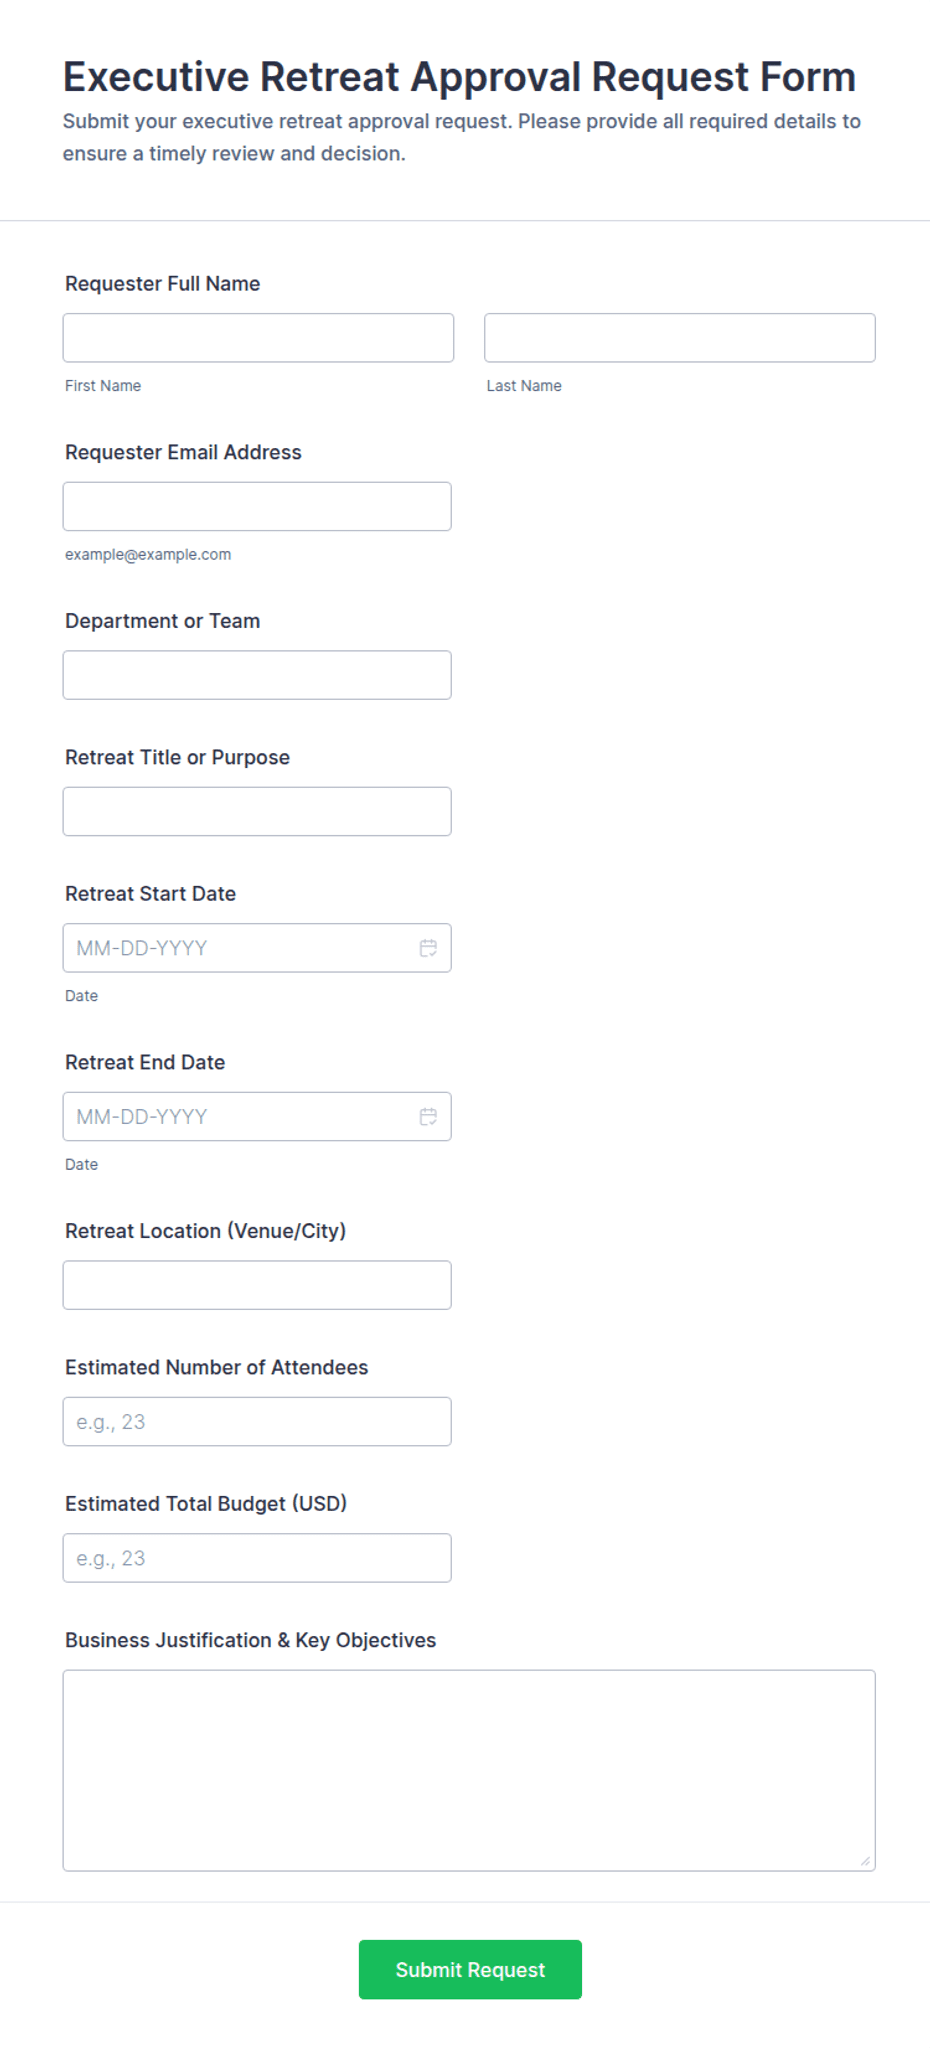The width and height of the screenshot is (930, 2048).
Task: Click the Executive Retreat Approval Request Form heading
Action: (459, 77)
